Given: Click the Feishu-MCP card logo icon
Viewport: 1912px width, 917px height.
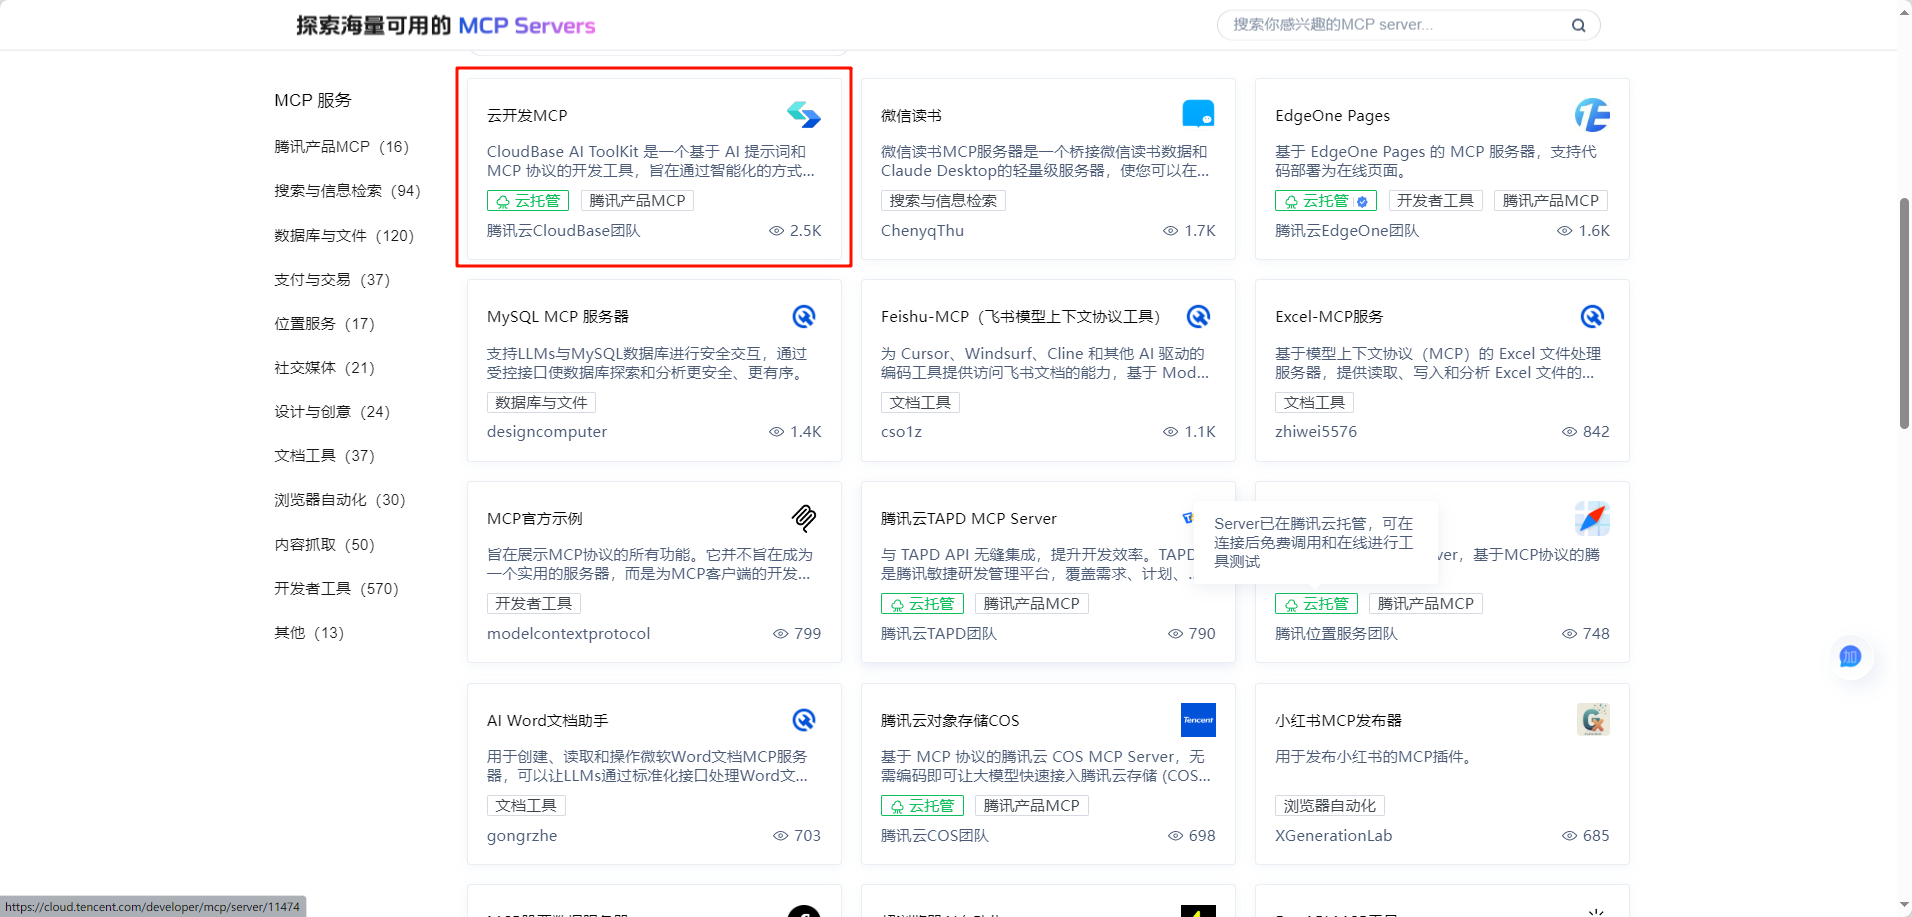Looking at the screenshot, I should [x=1198, y=317].
